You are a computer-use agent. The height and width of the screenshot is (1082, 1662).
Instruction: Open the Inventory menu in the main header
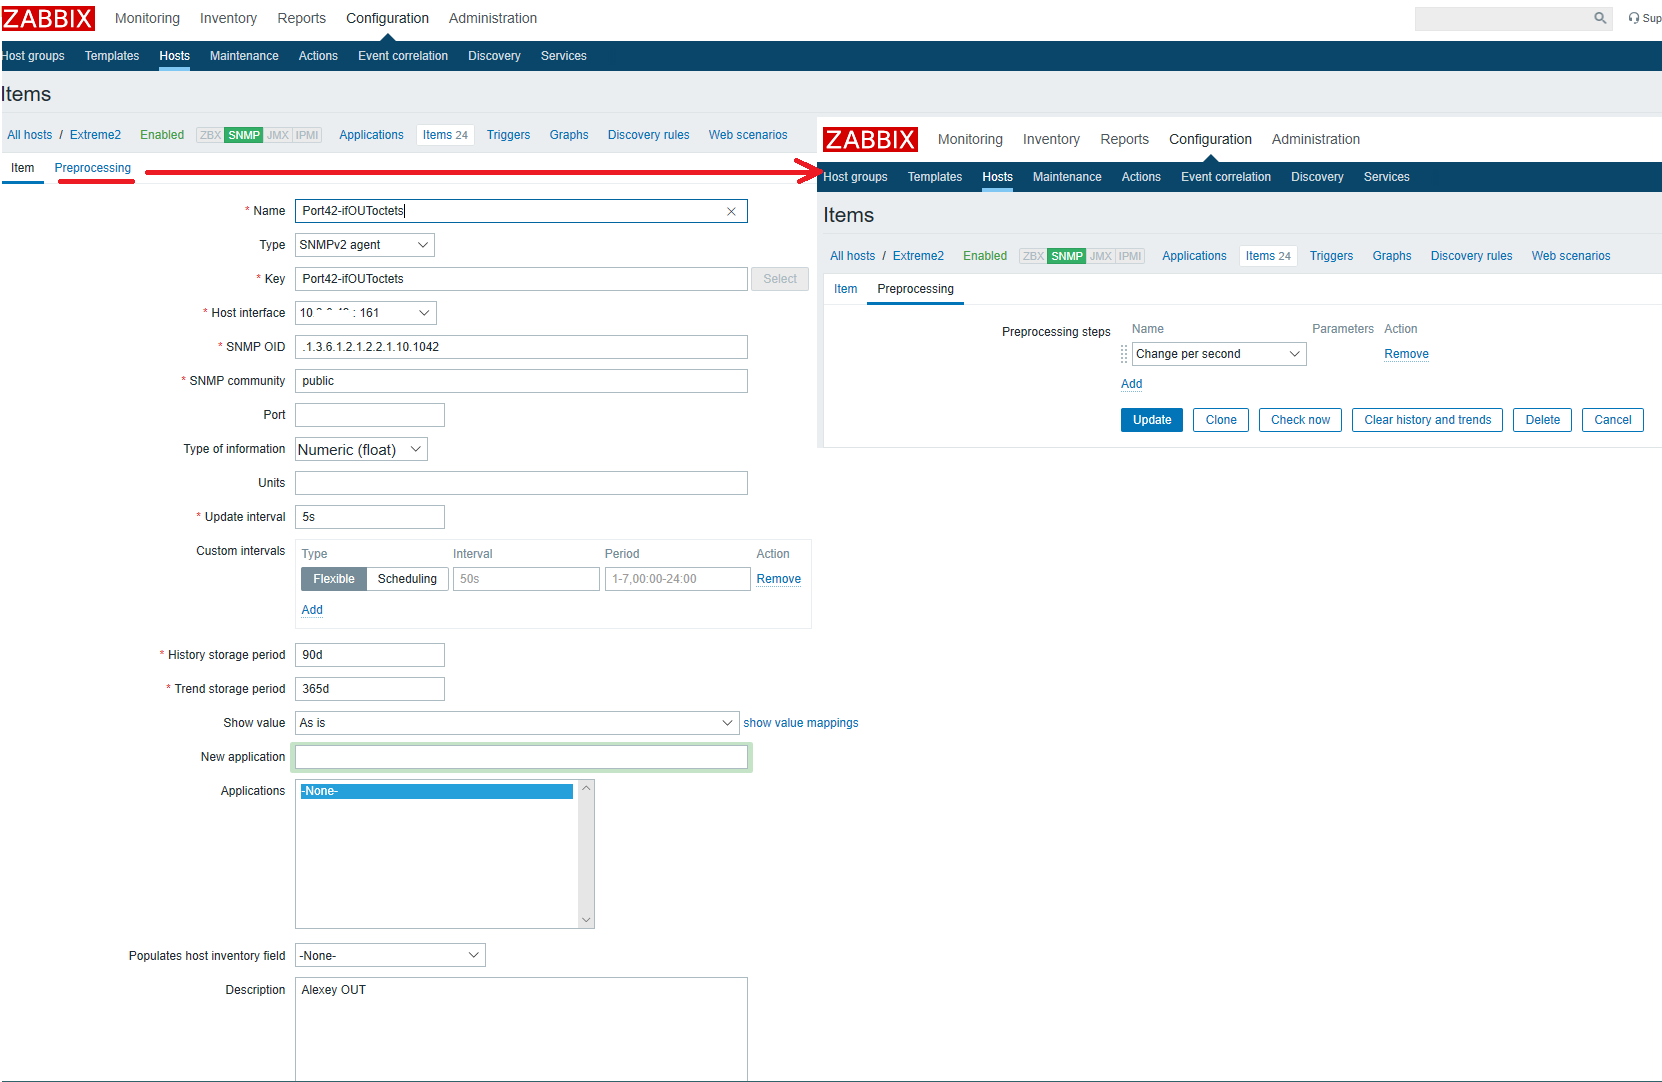[228, 18]
